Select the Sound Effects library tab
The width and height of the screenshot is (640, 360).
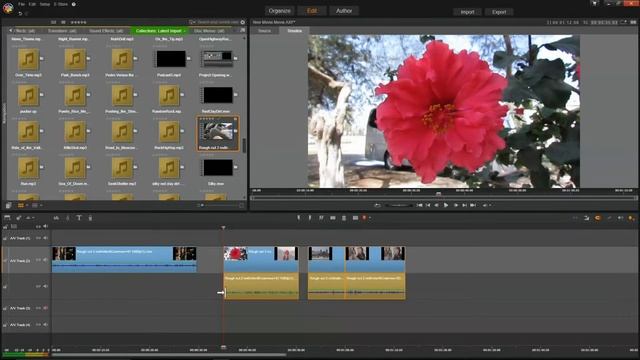106,31
